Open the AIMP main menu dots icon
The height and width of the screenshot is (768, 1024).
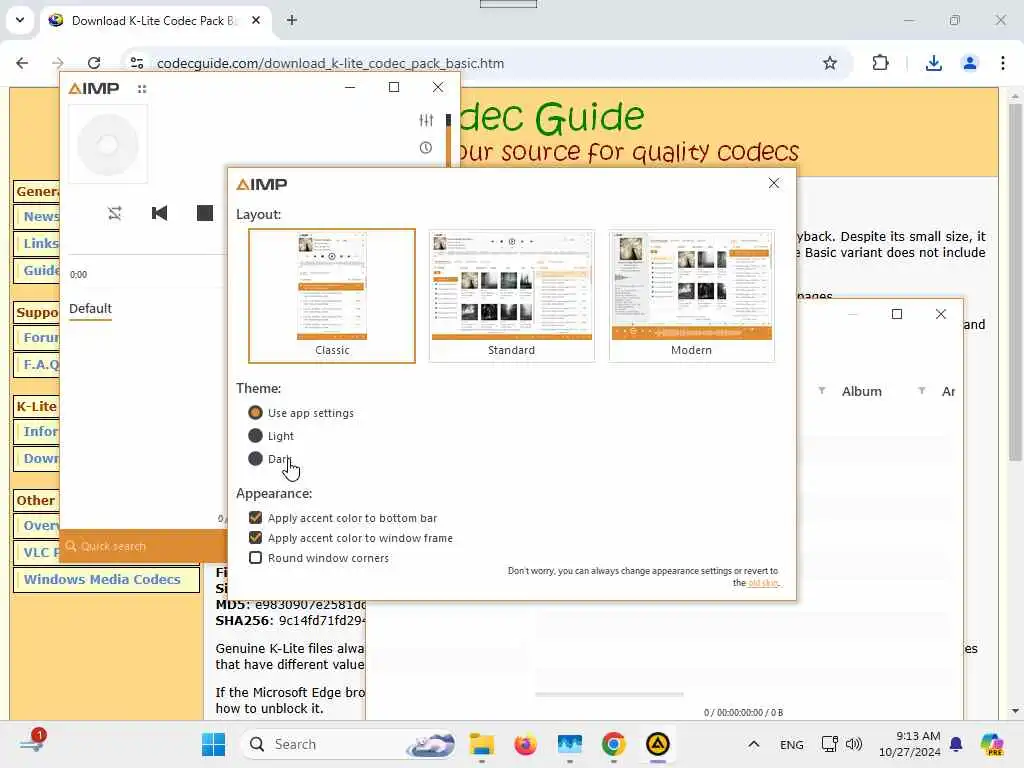click(142, 89)
